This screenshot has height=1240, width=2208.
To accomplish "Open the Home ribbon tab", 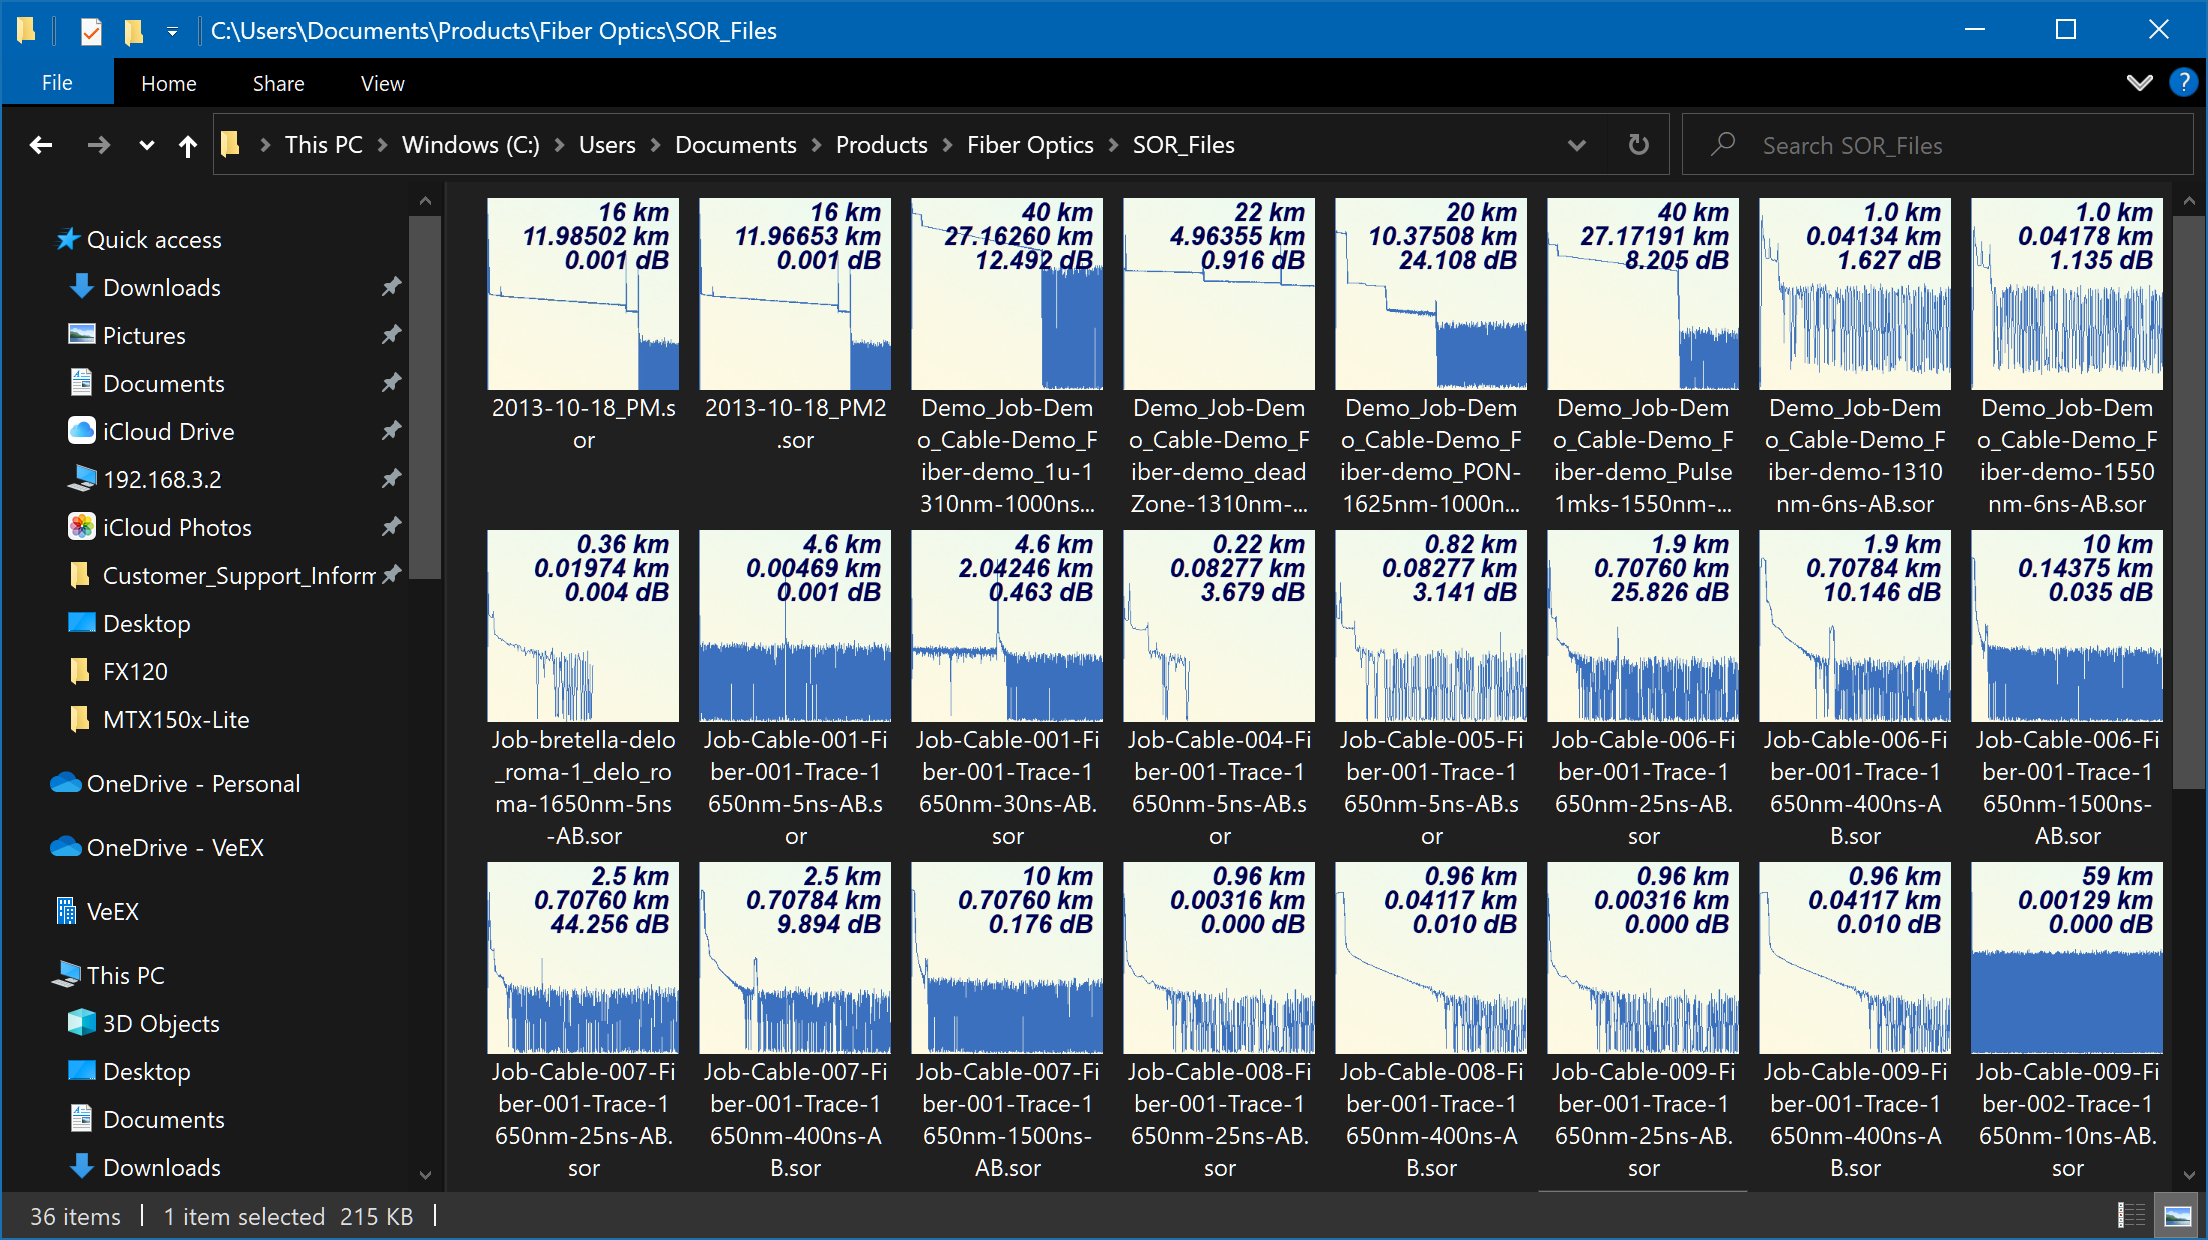I will [168, 83].
